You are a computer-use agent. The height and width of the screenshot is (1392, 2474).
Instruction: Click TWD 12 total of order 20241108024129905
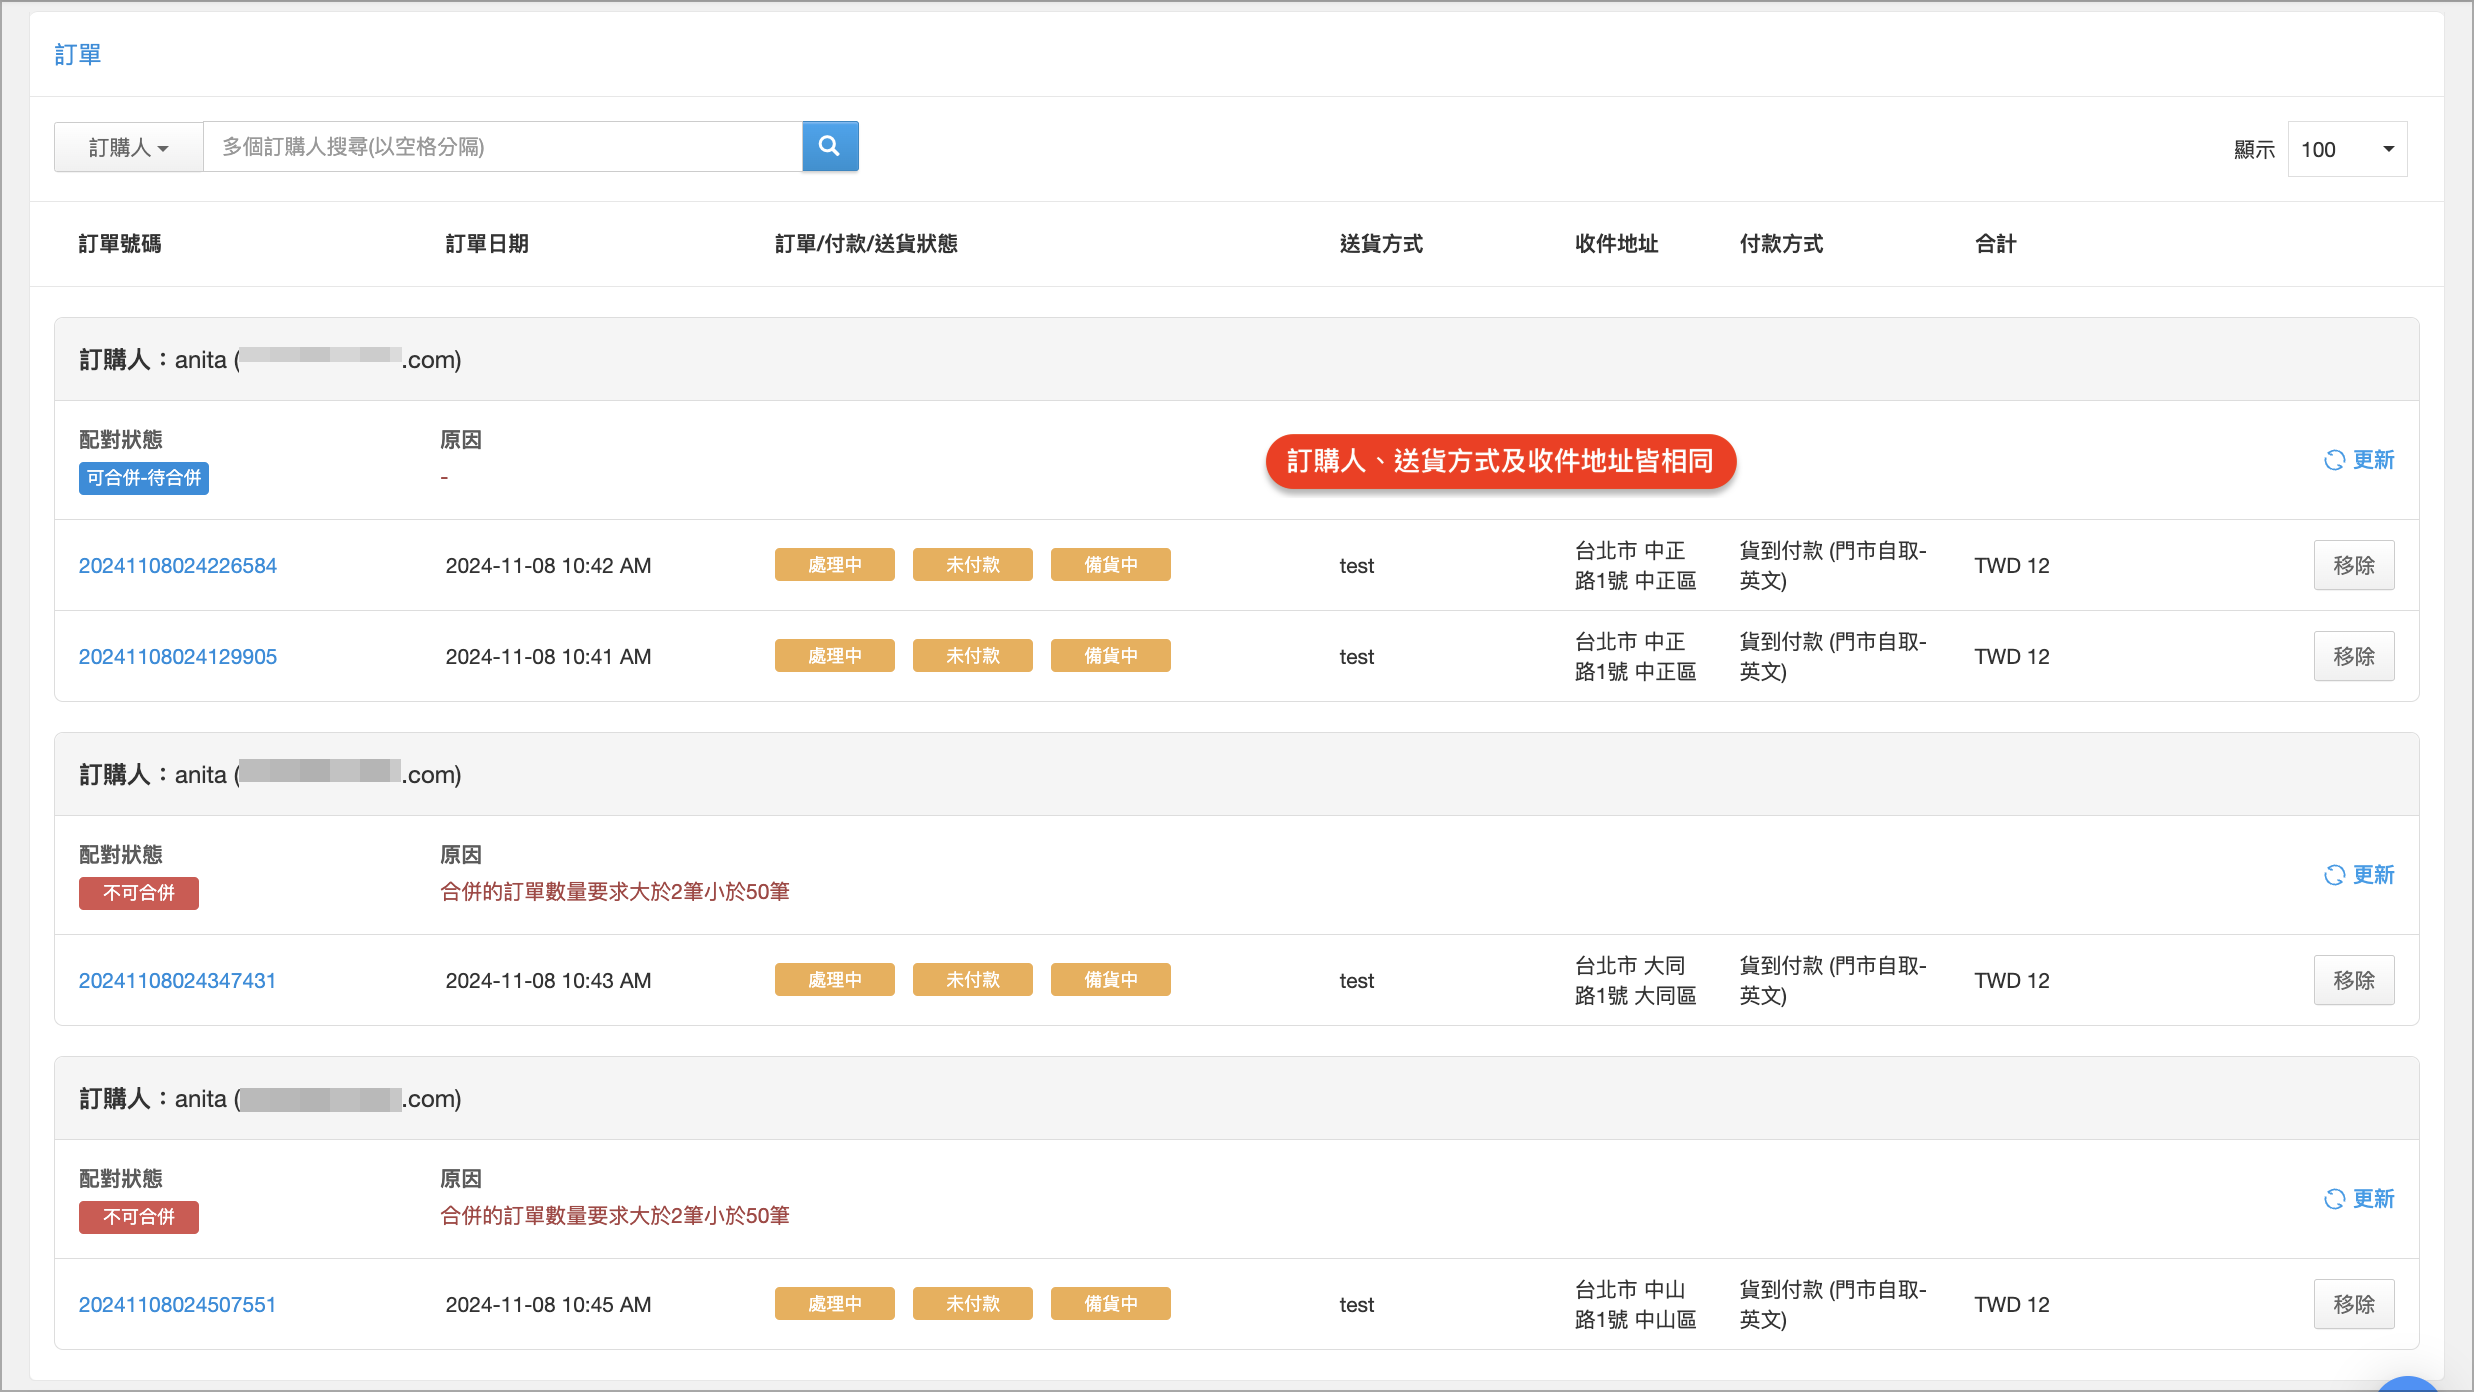[2012, 657]
